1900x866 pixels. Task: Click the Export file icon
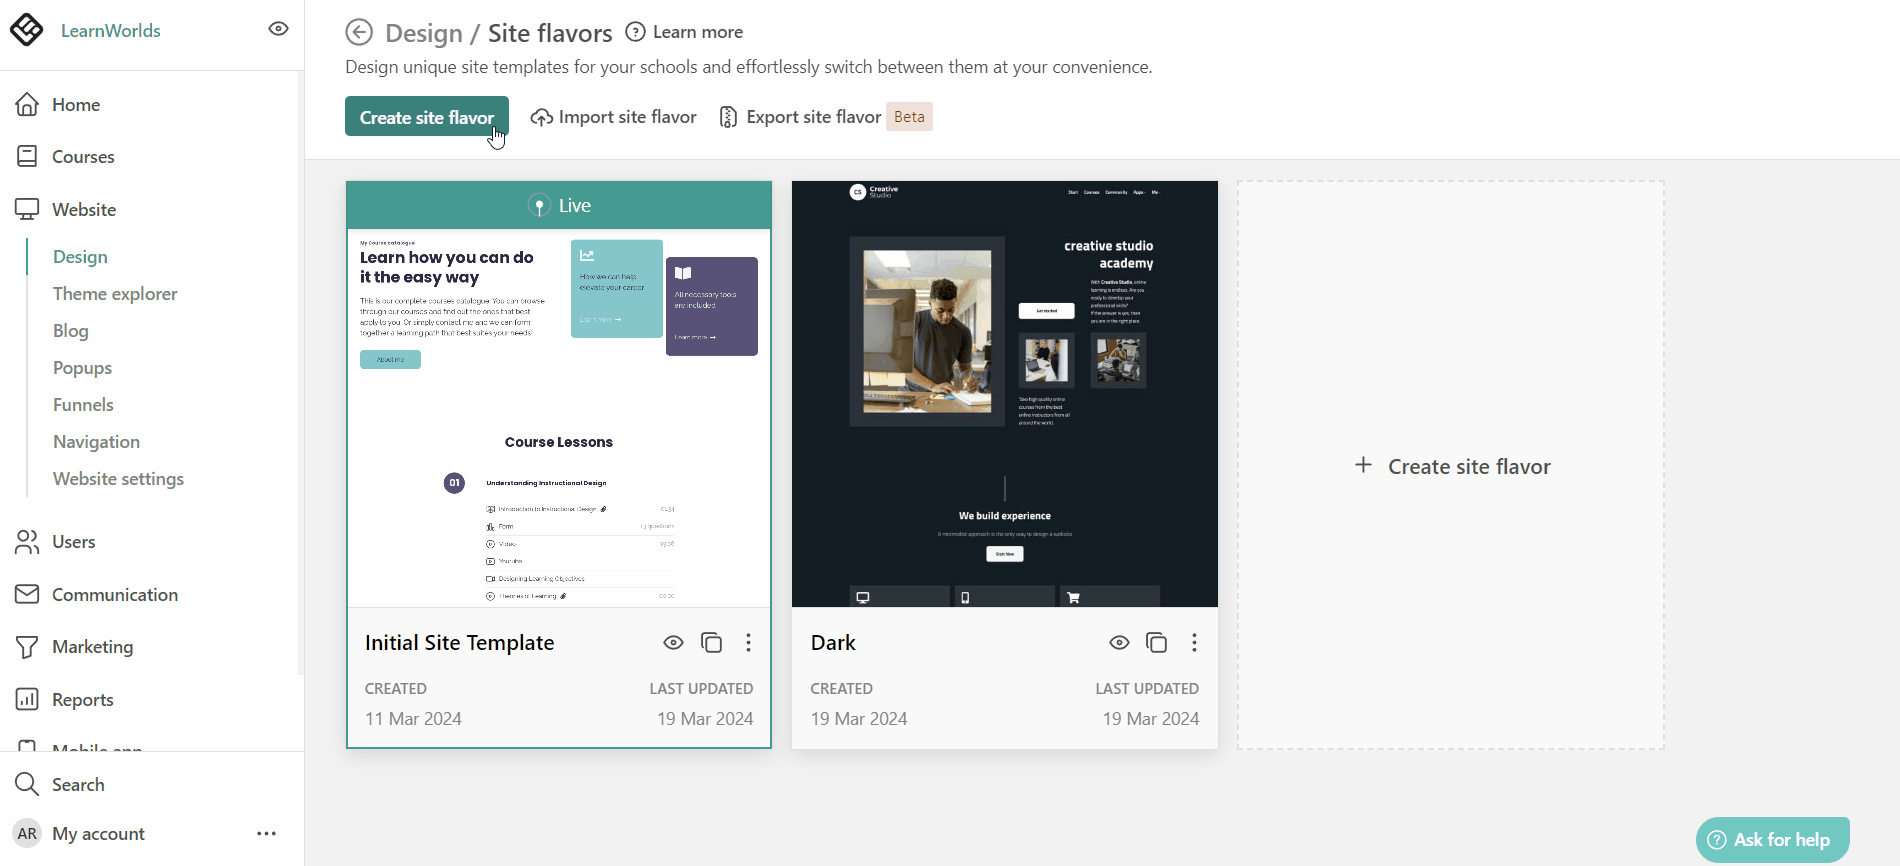pos(729,118)
